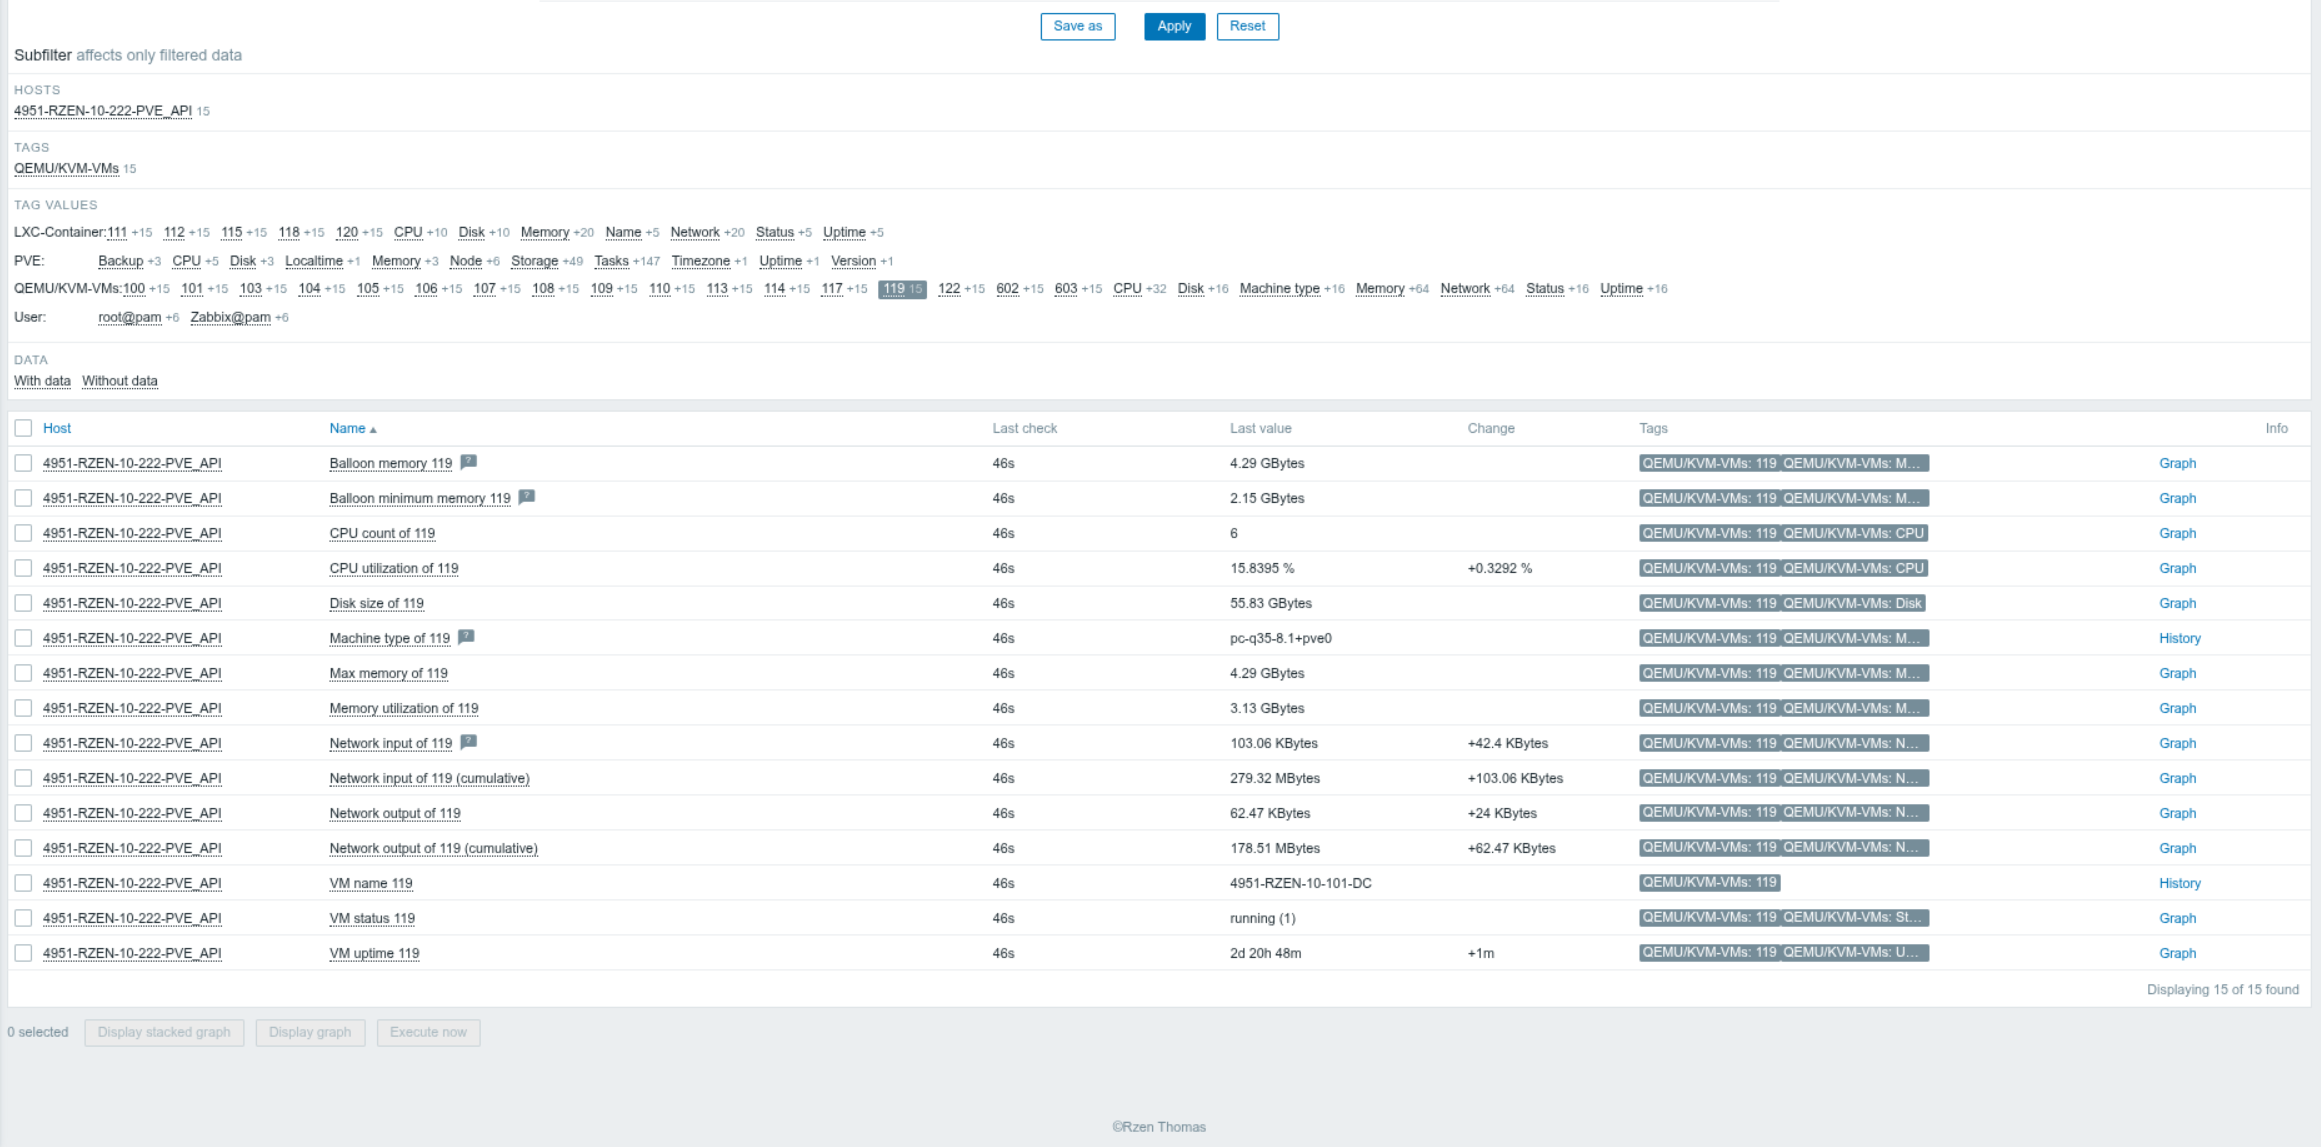Sort table by the Host column

57,428
